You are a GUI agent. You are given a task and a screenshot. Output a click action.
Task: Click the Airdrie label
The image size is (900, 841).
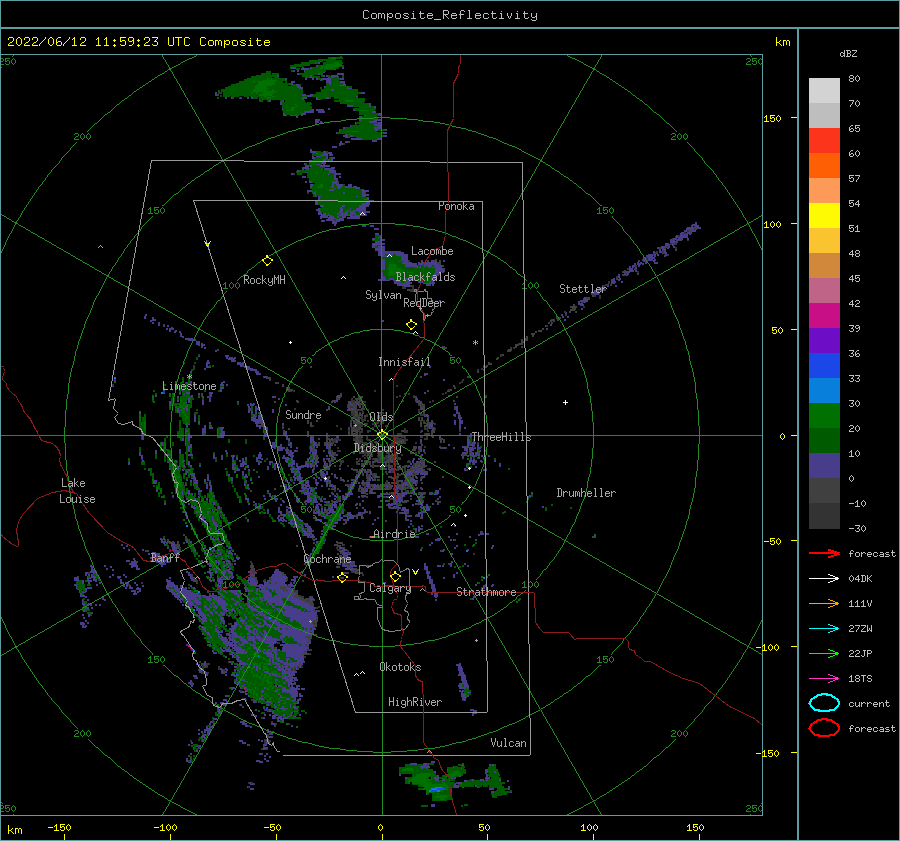[x=394, y=534]
